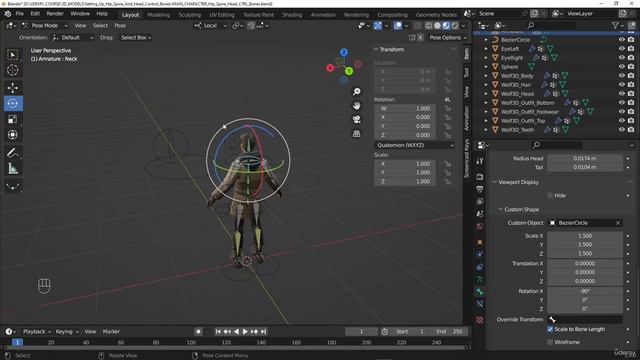The image size is (640, 360).
Task: Select the Cursor tool in toolbar
Action: (x=13, y=70)
